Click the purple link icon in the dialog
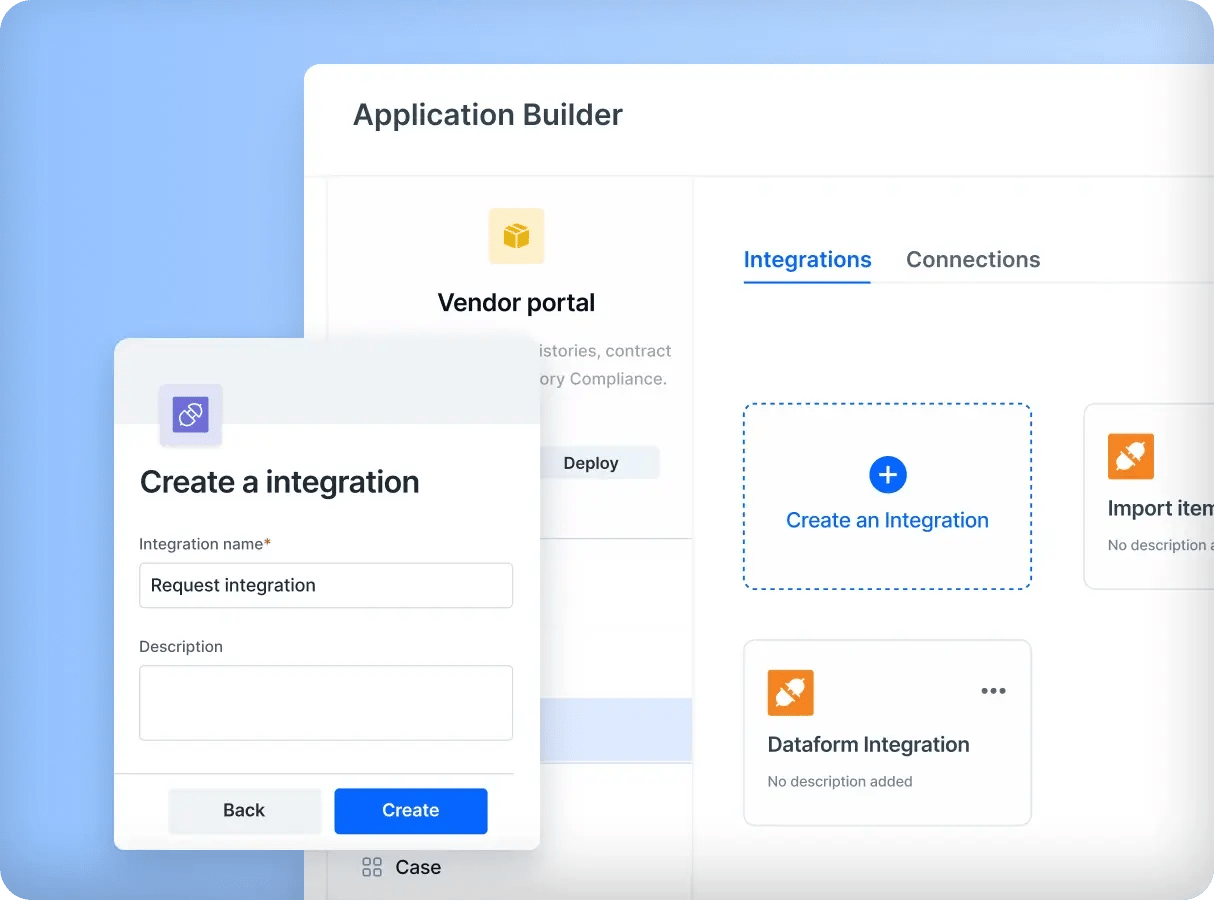 [190, 414]
